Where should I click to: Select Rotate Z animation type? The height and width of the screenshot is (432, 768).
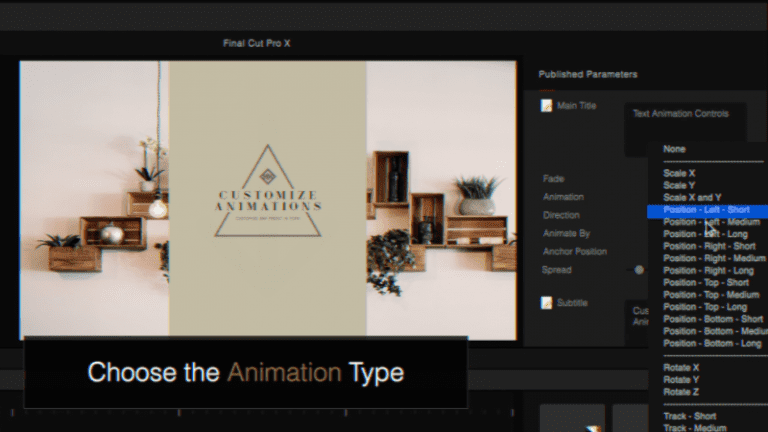tap(681, 392)
